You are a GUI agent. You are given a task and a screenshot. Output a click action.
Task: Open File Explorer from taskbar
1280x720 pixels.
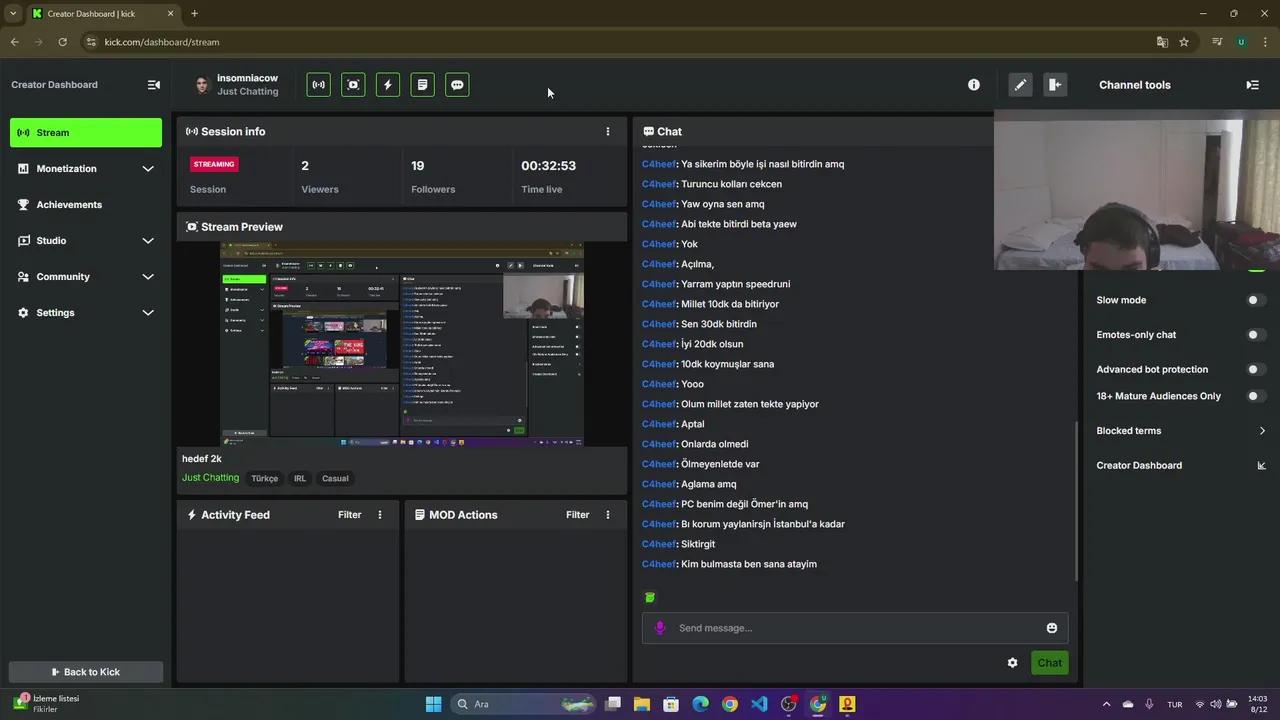click(642, 704)
